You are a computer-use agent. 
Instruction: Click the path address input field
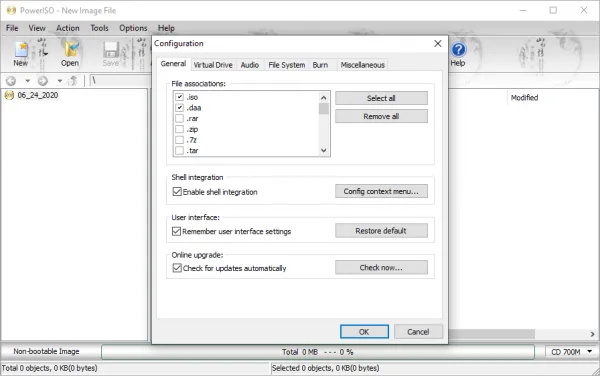(121, 81)
